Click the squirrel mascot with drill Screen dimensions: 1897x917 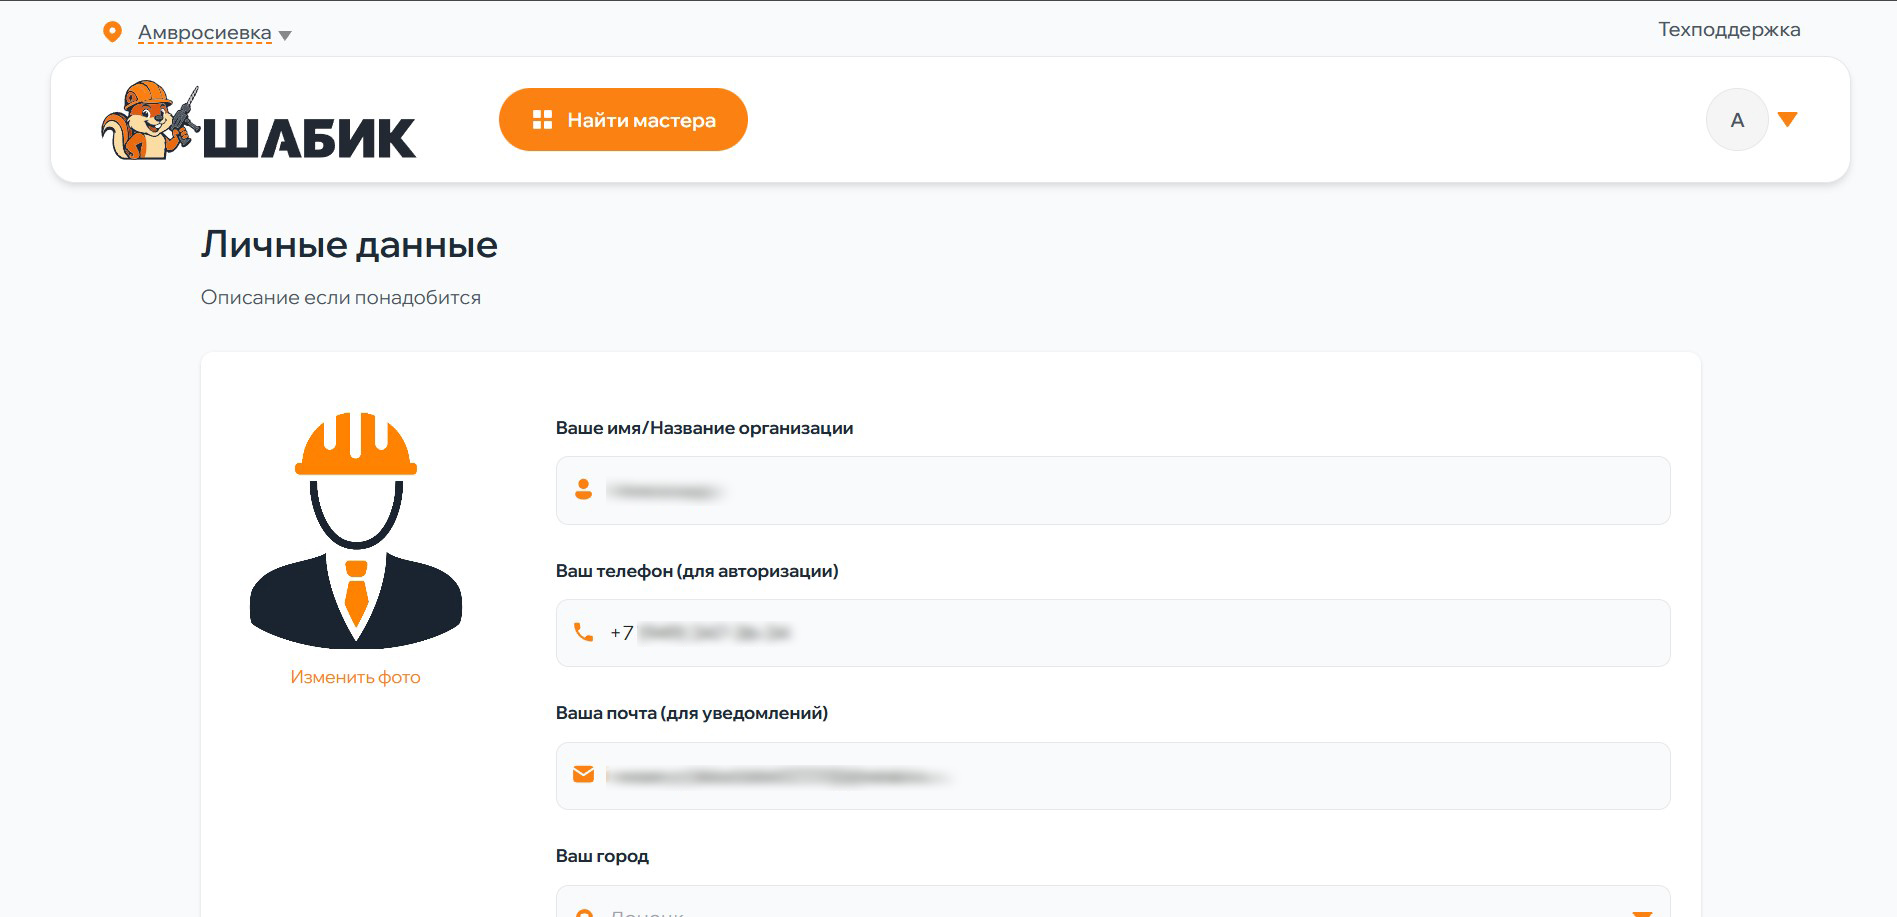point(148,120)
